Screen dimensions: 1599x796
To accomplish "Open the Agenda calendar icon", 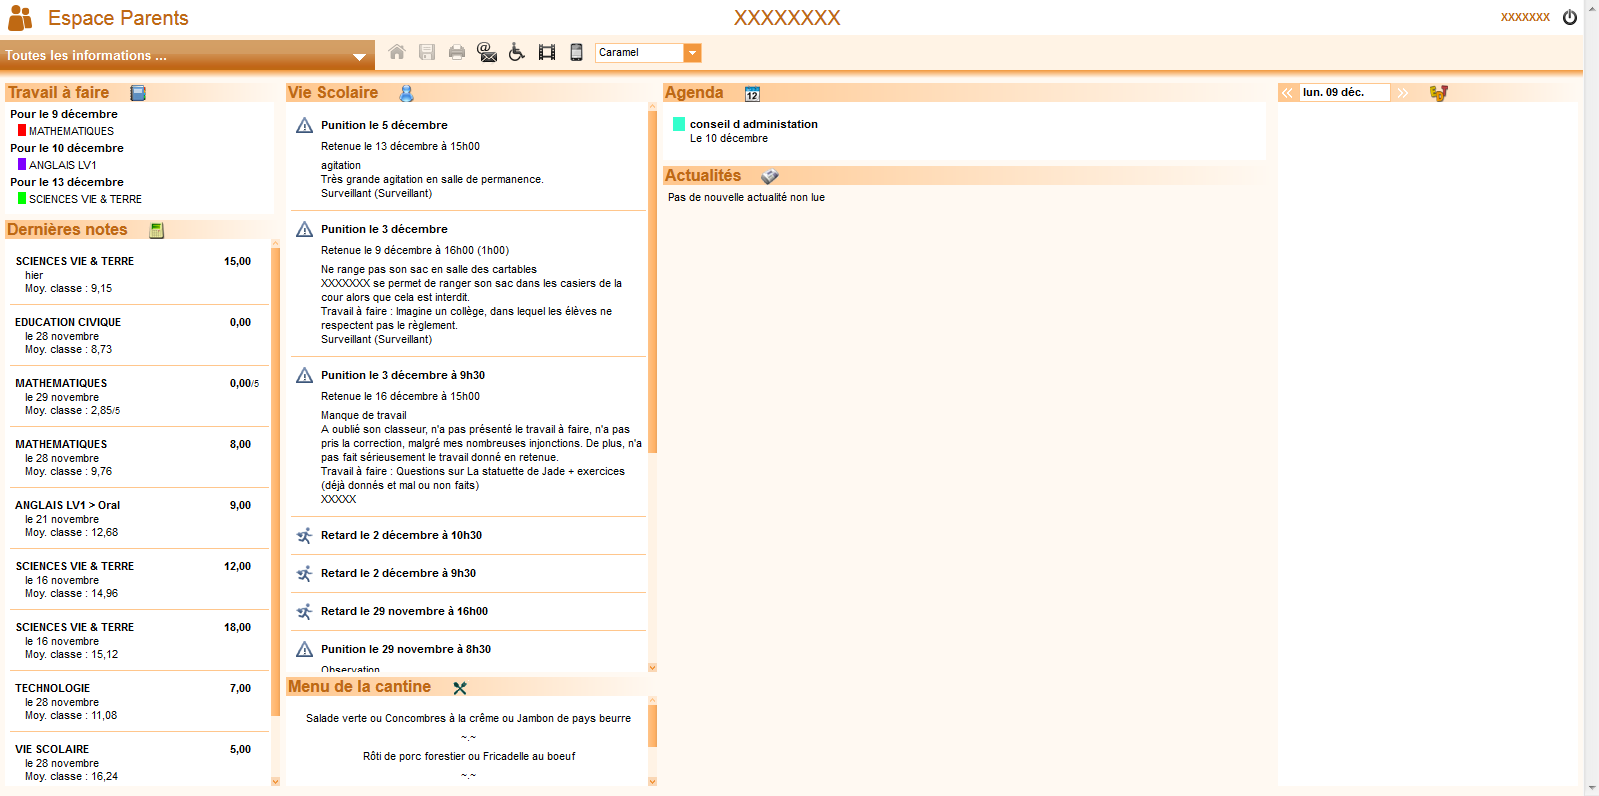I will point(752,93).
